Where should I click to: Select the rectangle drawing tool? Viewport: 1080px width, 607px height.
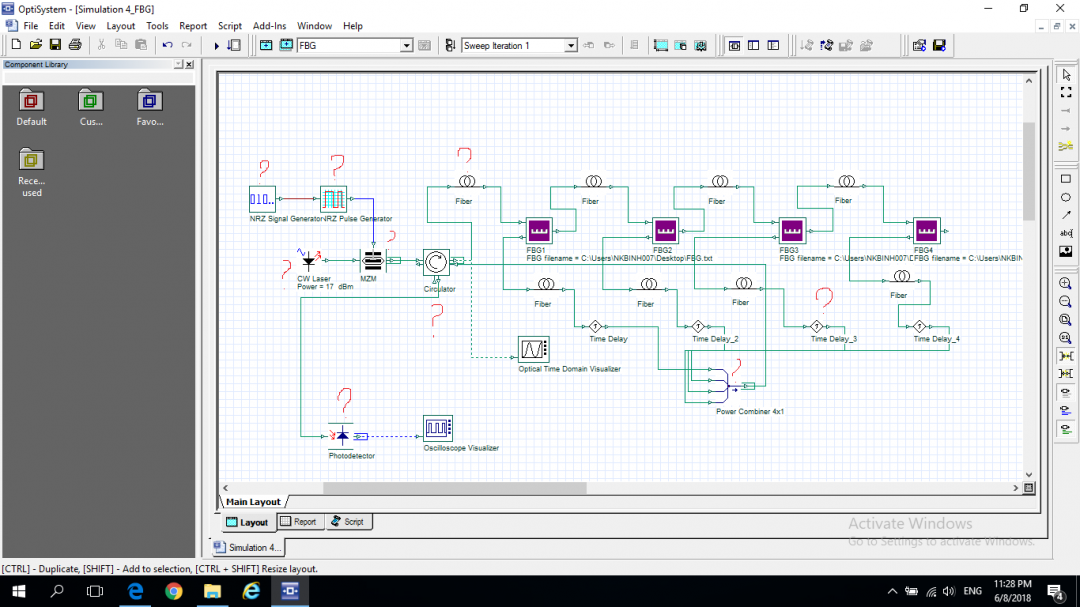[1064, 178]
